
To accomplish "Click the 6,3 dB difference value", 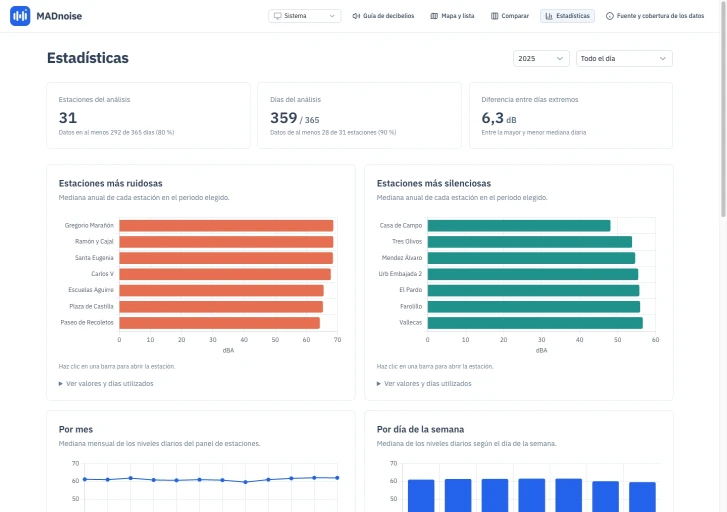I will [x=499, y=118].
